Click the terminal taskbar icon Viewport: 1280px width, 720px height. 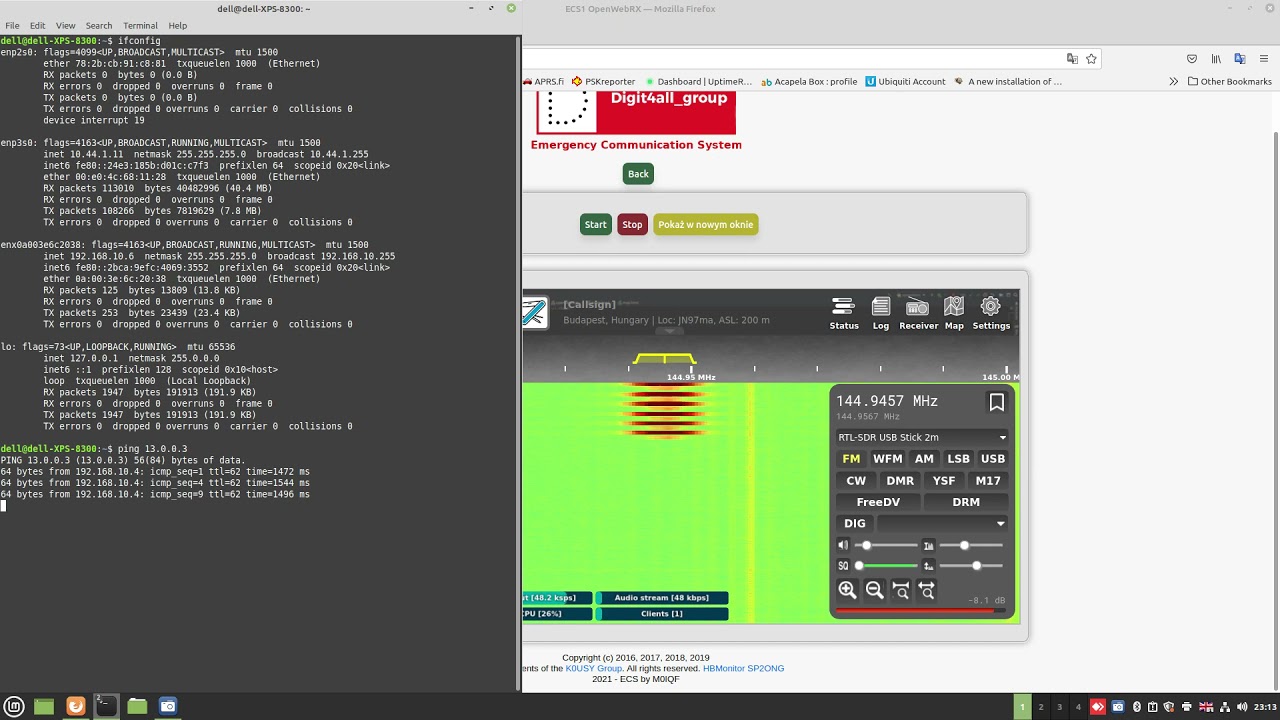(105, 706)
